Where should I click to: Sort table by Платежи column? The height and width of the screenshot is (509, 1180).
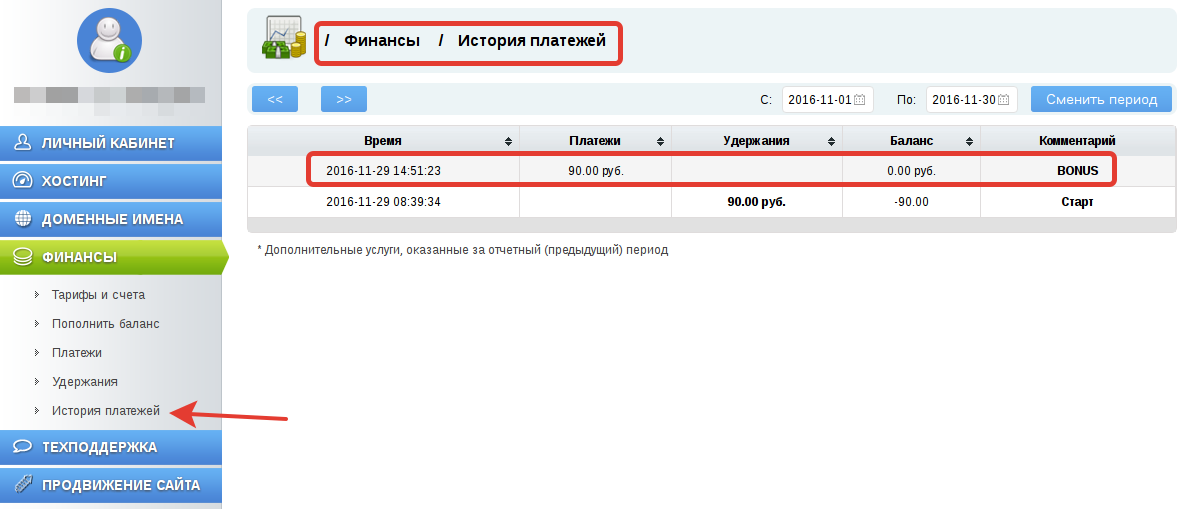coord(660,142)
